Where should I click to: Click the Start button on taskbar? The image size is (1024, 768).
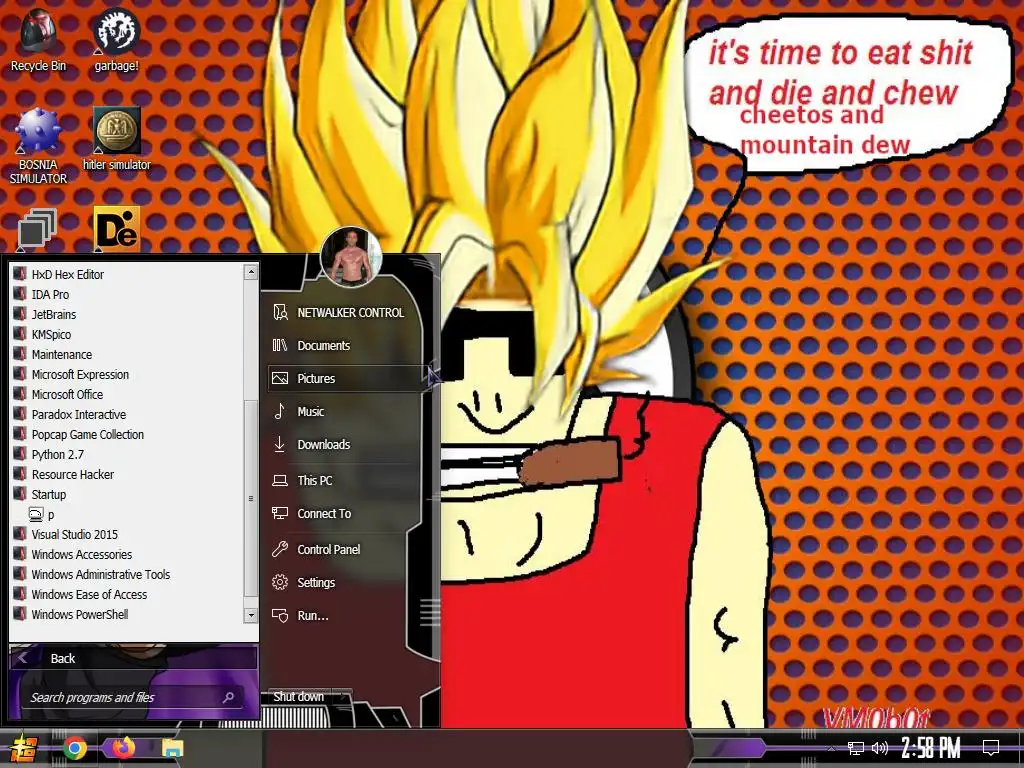pyautogui.click(x=22, y=748)
